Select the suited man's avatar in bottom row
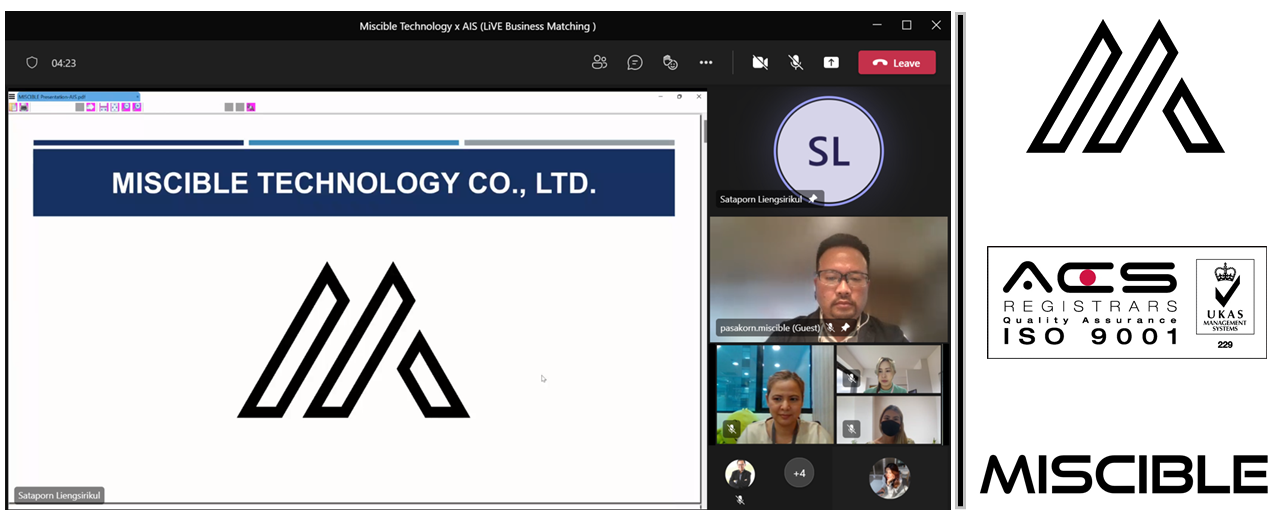 [x=740, y=474]
